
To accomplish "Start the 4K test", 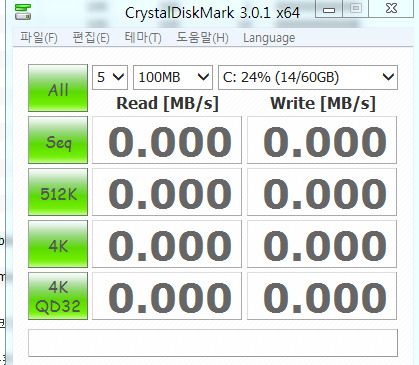I will [58, 244].
